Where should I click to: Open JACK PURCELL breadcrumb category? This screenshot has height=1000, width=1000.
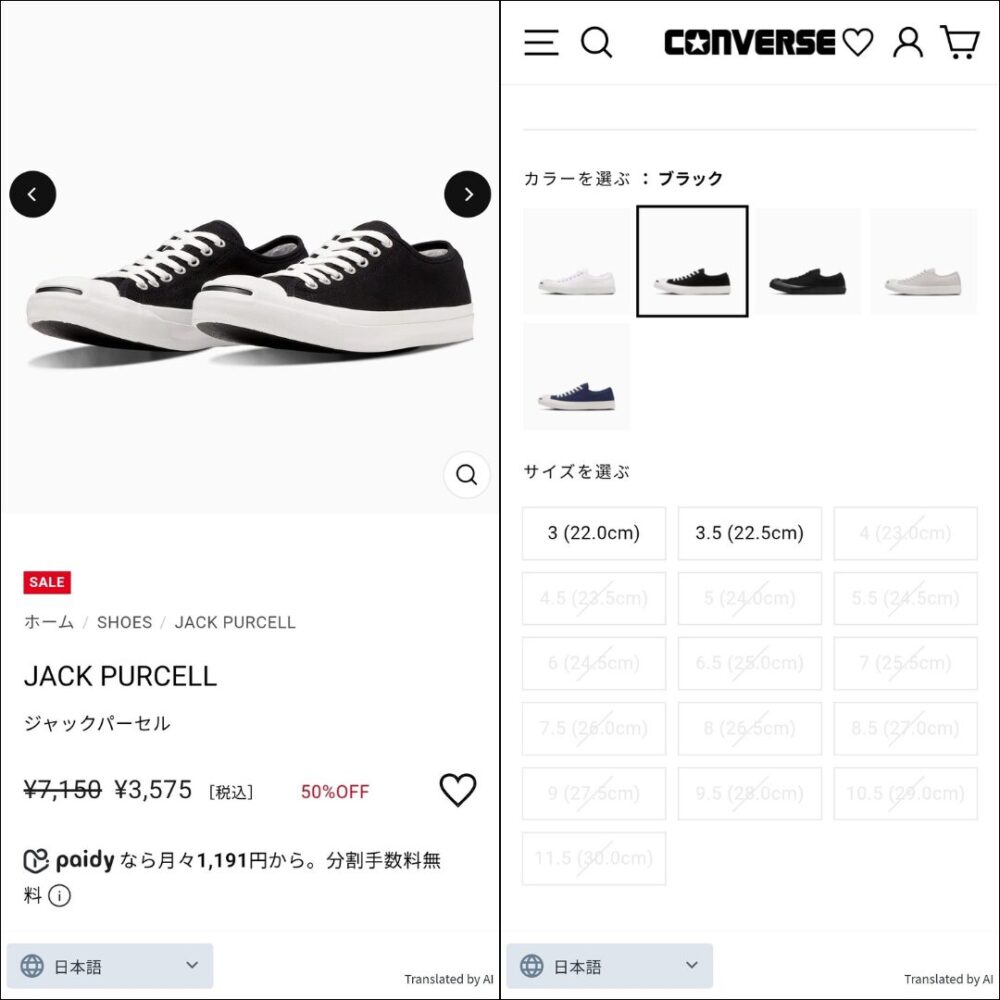pyautogui.click(x=235, y=622)
